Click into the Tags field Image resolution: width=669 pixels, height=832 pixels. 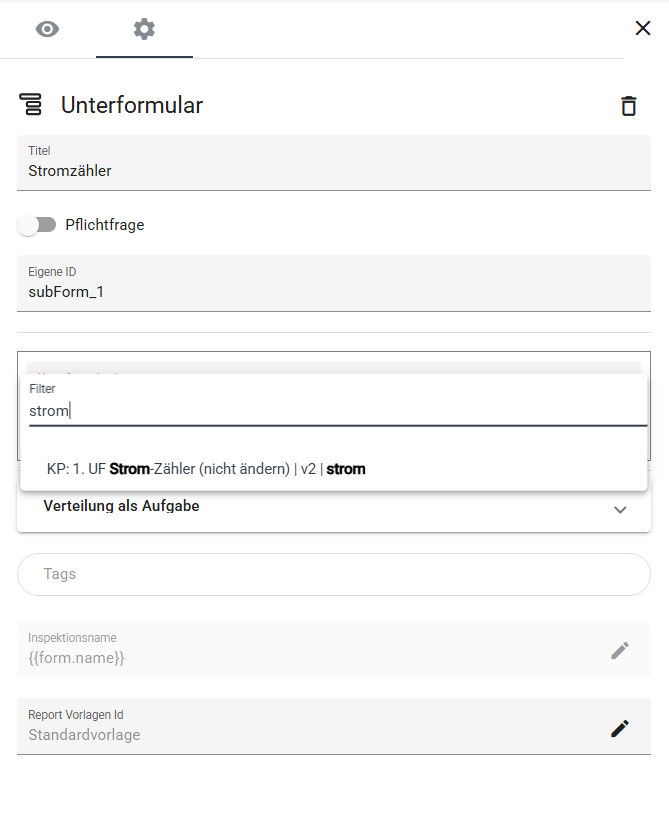coord(334,574)
